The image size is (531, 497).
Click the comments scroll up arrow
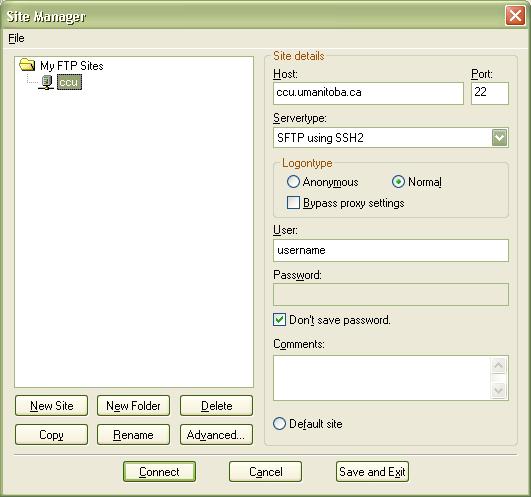point(498,365)
